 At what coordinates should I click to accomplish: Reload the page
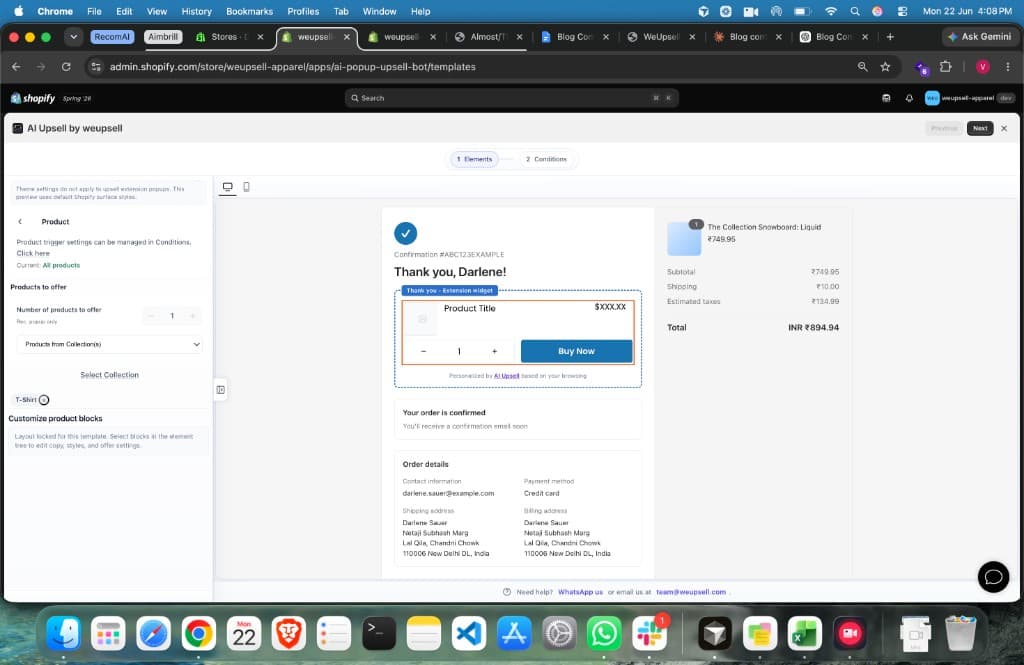tap(66, 67)
